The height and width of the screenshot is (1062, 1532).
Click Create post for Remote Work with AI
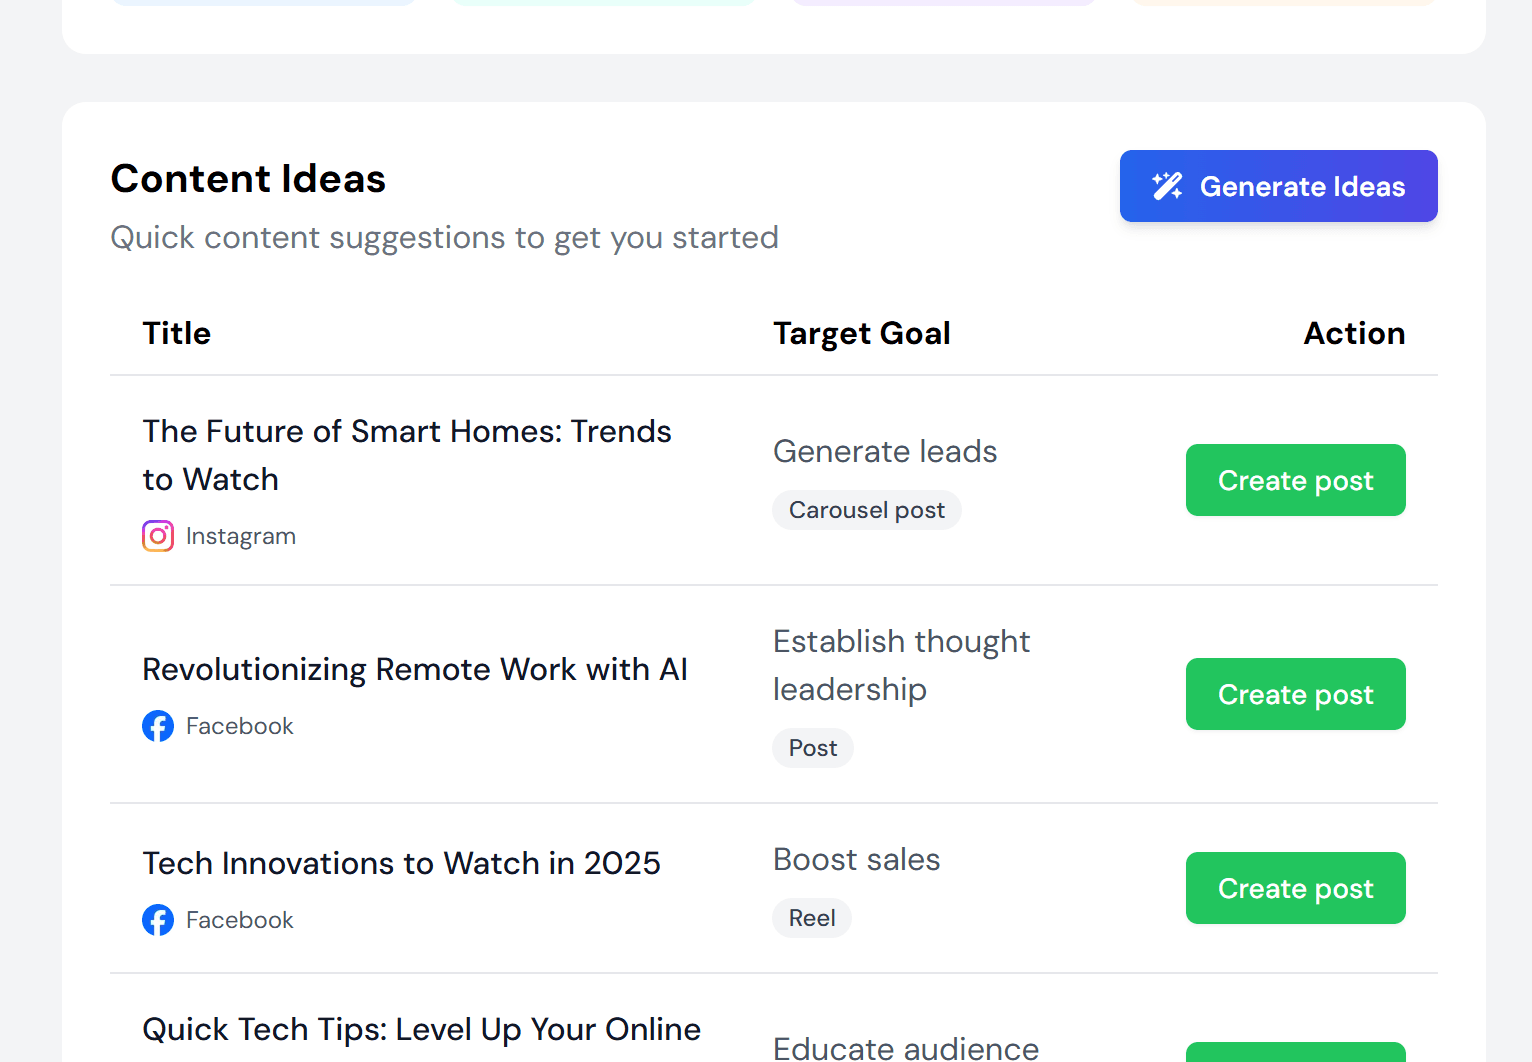(x=1295, y=694)
